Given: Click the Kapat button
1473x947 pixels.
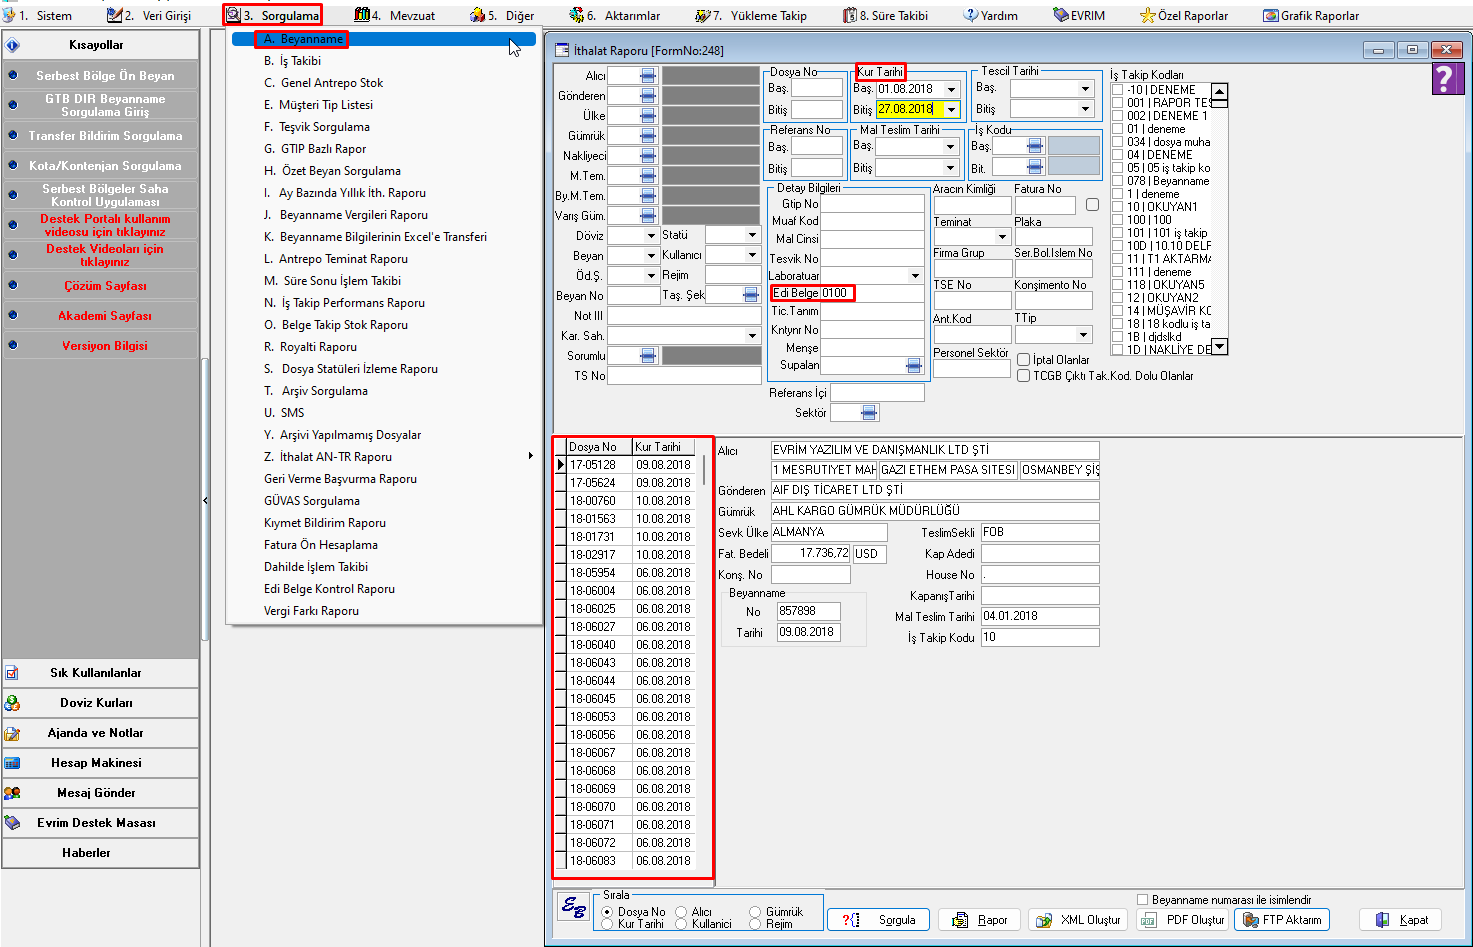Looking at the screenshot, I should point(1402,920).
